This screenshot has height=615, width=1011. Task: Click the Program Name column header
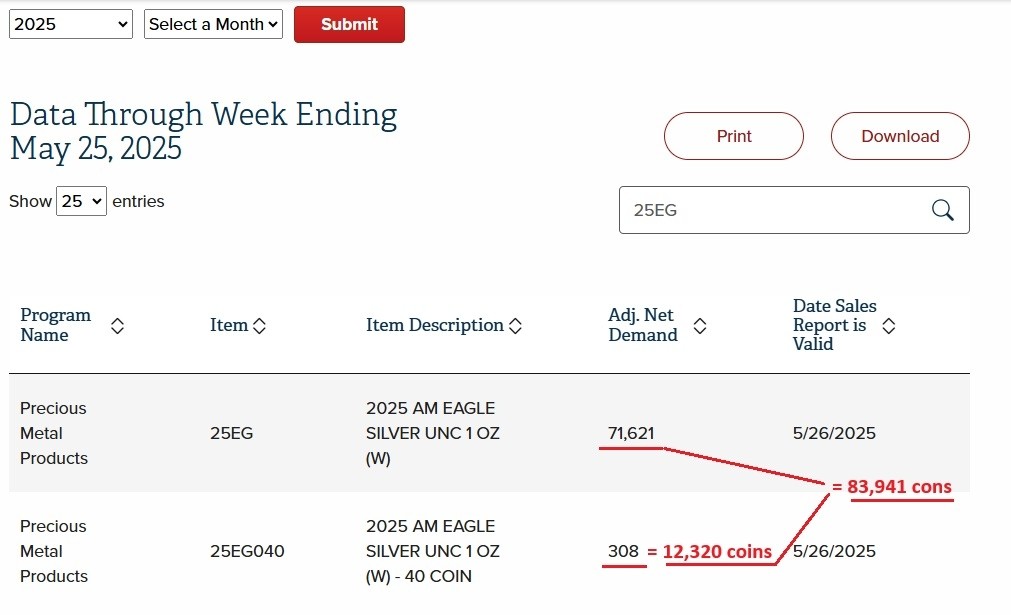point(56,325)
